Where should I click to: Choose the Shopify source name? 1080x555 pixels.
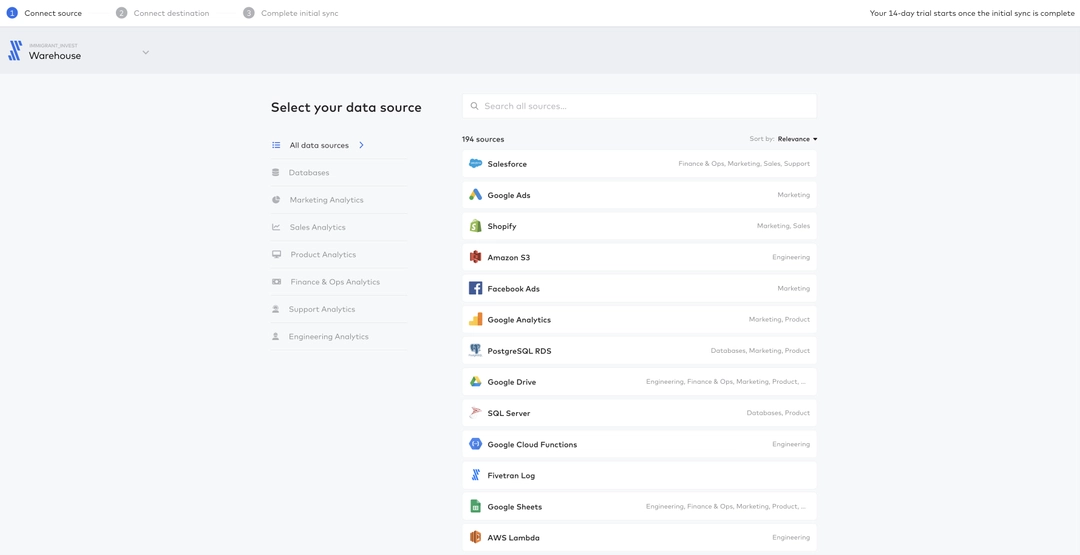pyautogui.click(x=501, y=226)
